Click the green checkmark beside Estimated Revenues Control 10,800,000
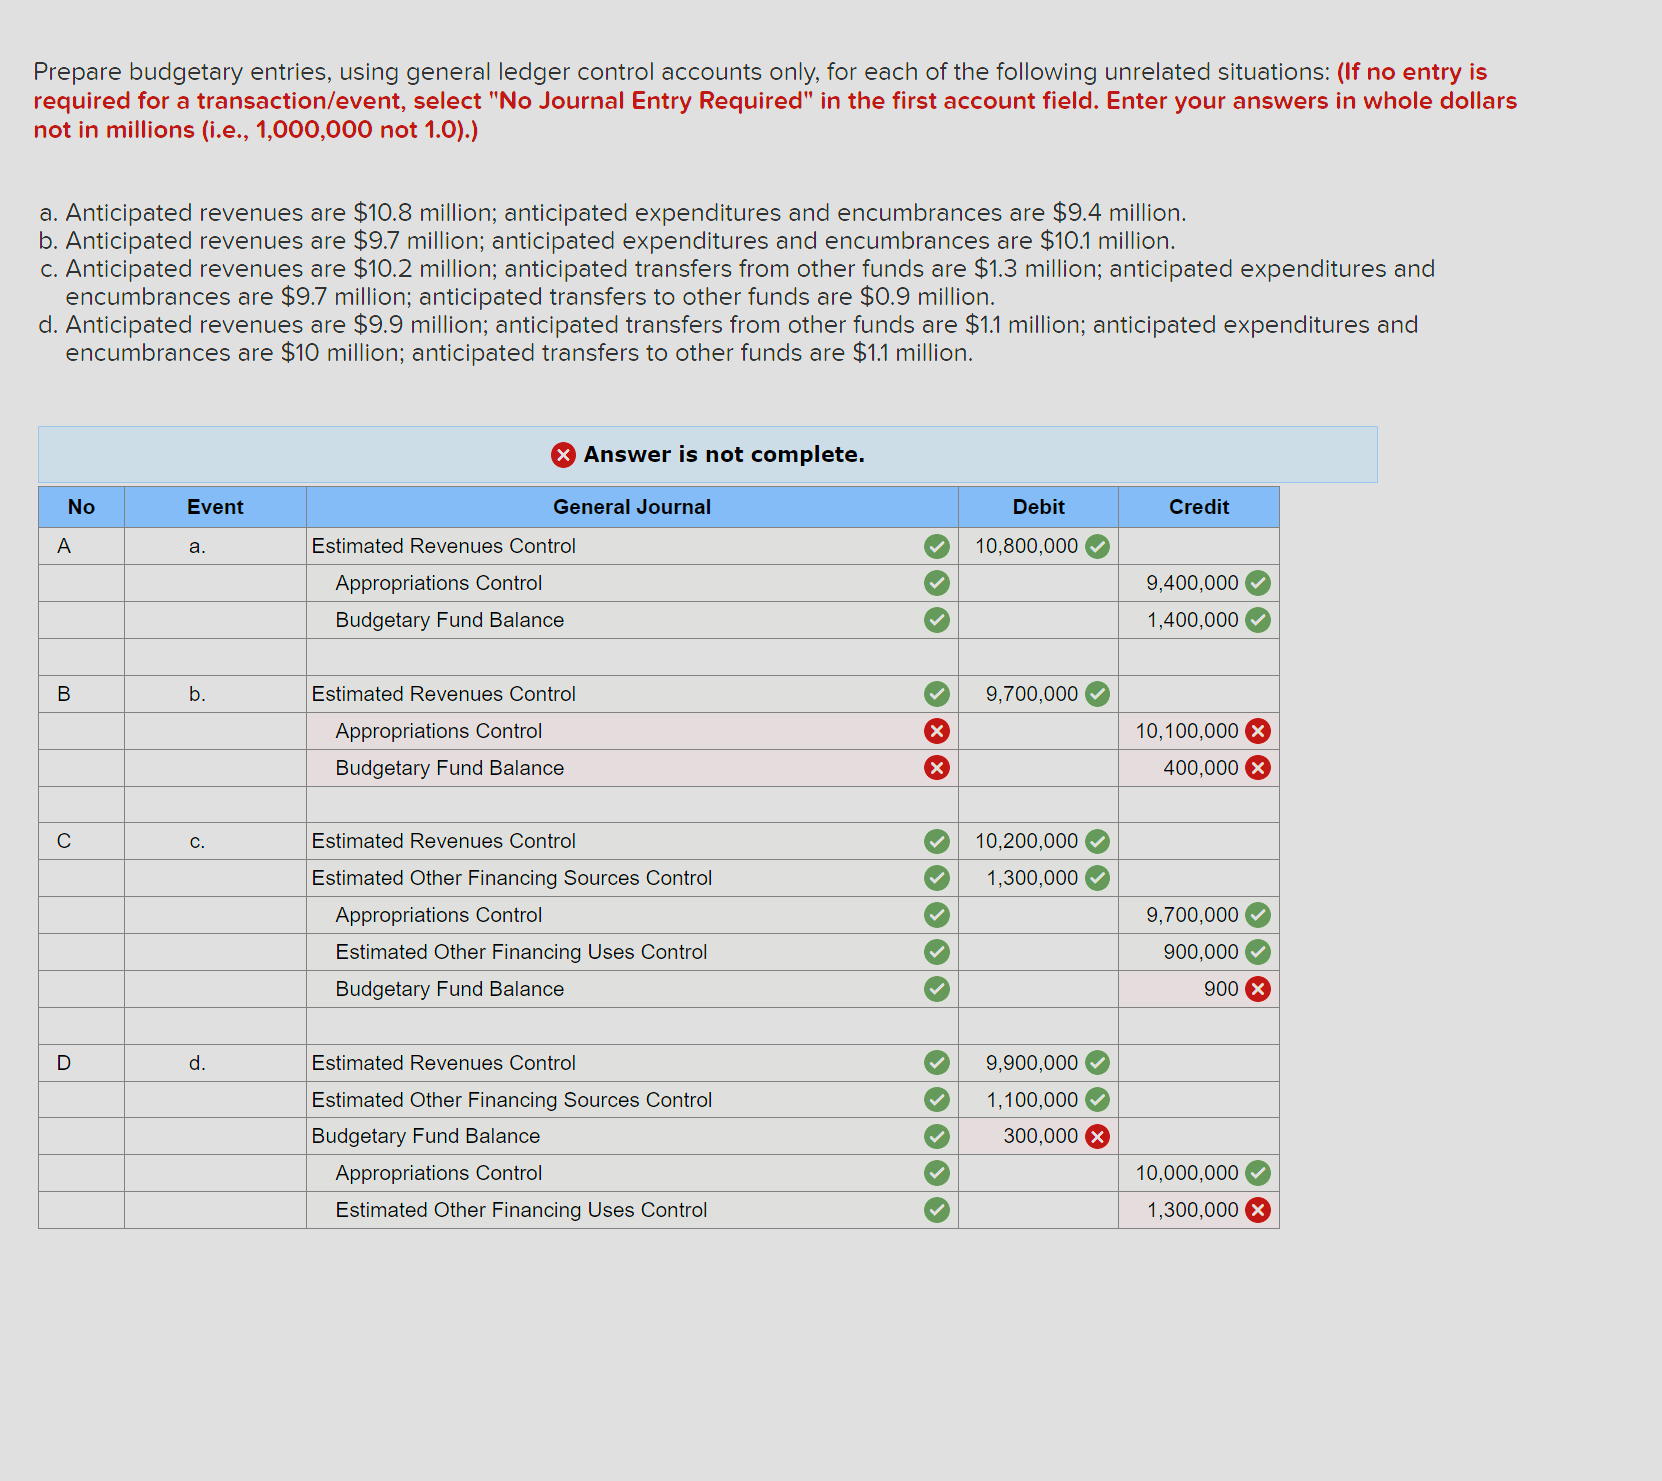This screenshot has height=1481, width=1662. tap(1098, 546)
